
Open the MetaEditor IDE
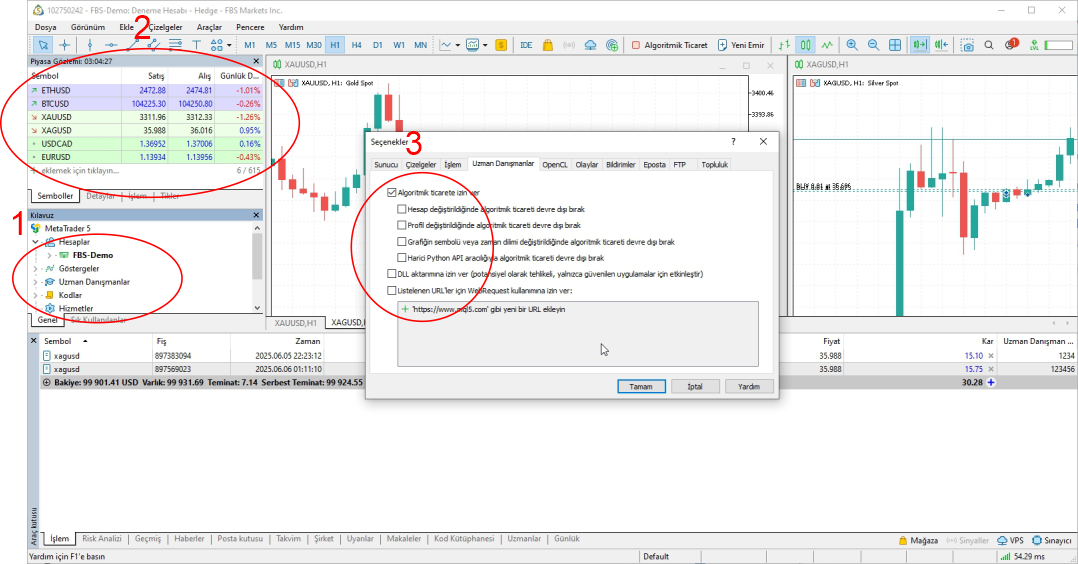pyautogui.click(x=526, y=45)
